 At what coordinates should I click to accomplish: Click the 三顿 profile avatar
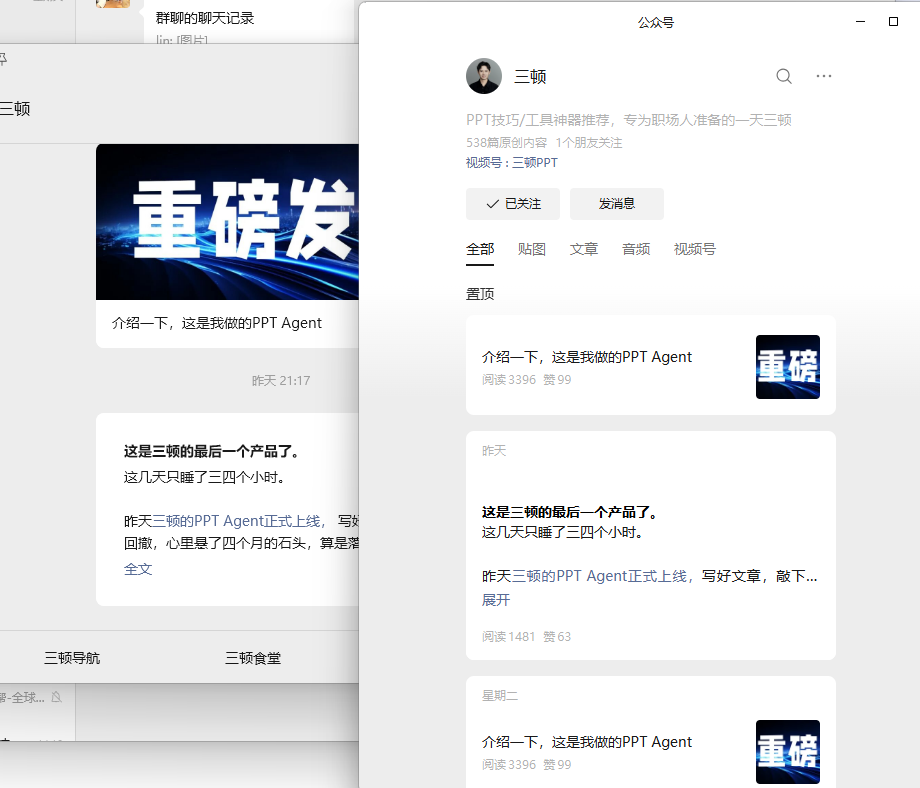[484, 76]
